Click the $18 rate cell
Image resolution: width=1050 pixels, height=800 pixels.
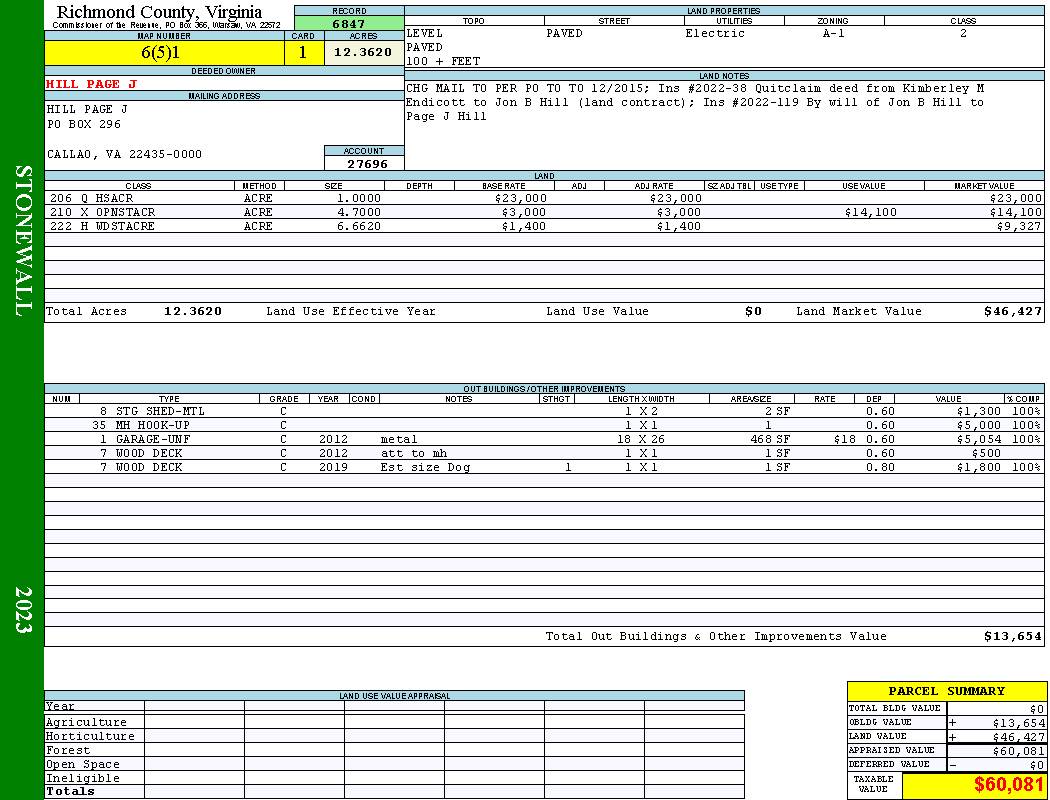pyautogui.click(x=845, y=440)
